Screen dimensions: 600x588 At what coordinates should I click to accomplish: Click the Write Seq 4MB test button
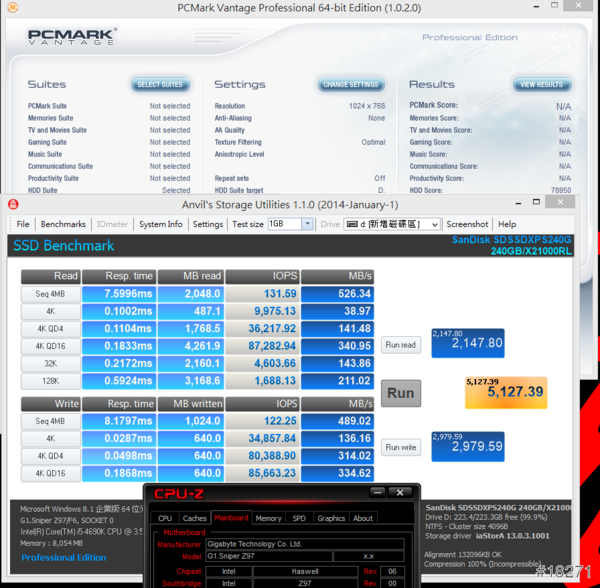click(x=51, y=421)
